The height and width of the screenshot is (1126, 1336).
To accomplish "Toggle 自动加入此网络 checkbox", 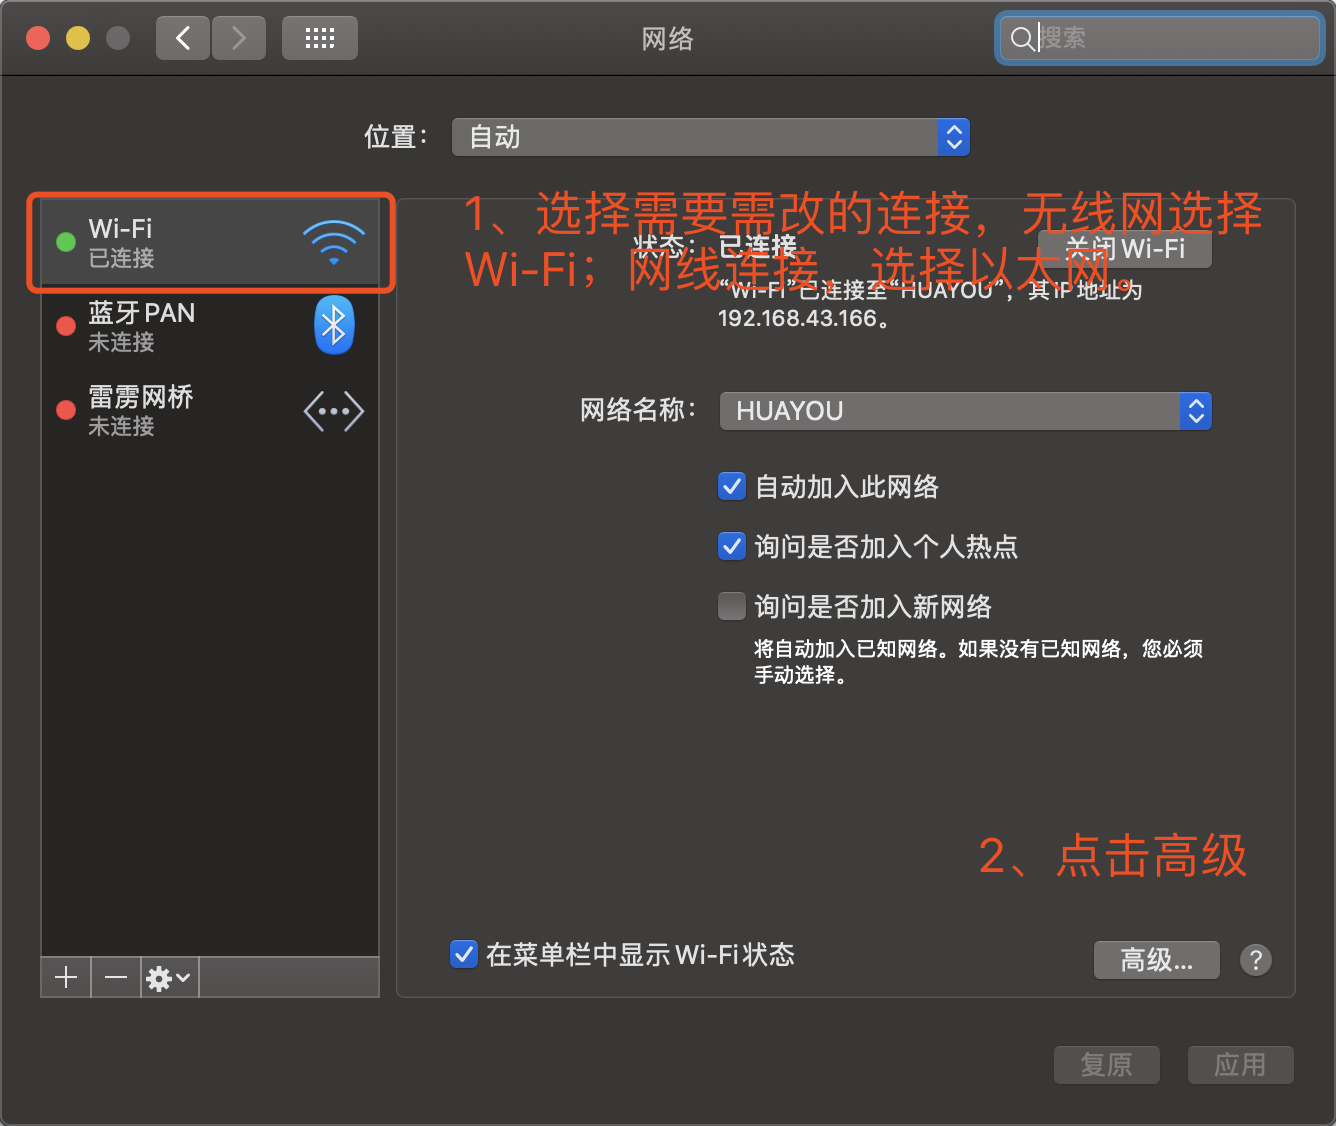I will click(732, 487).
